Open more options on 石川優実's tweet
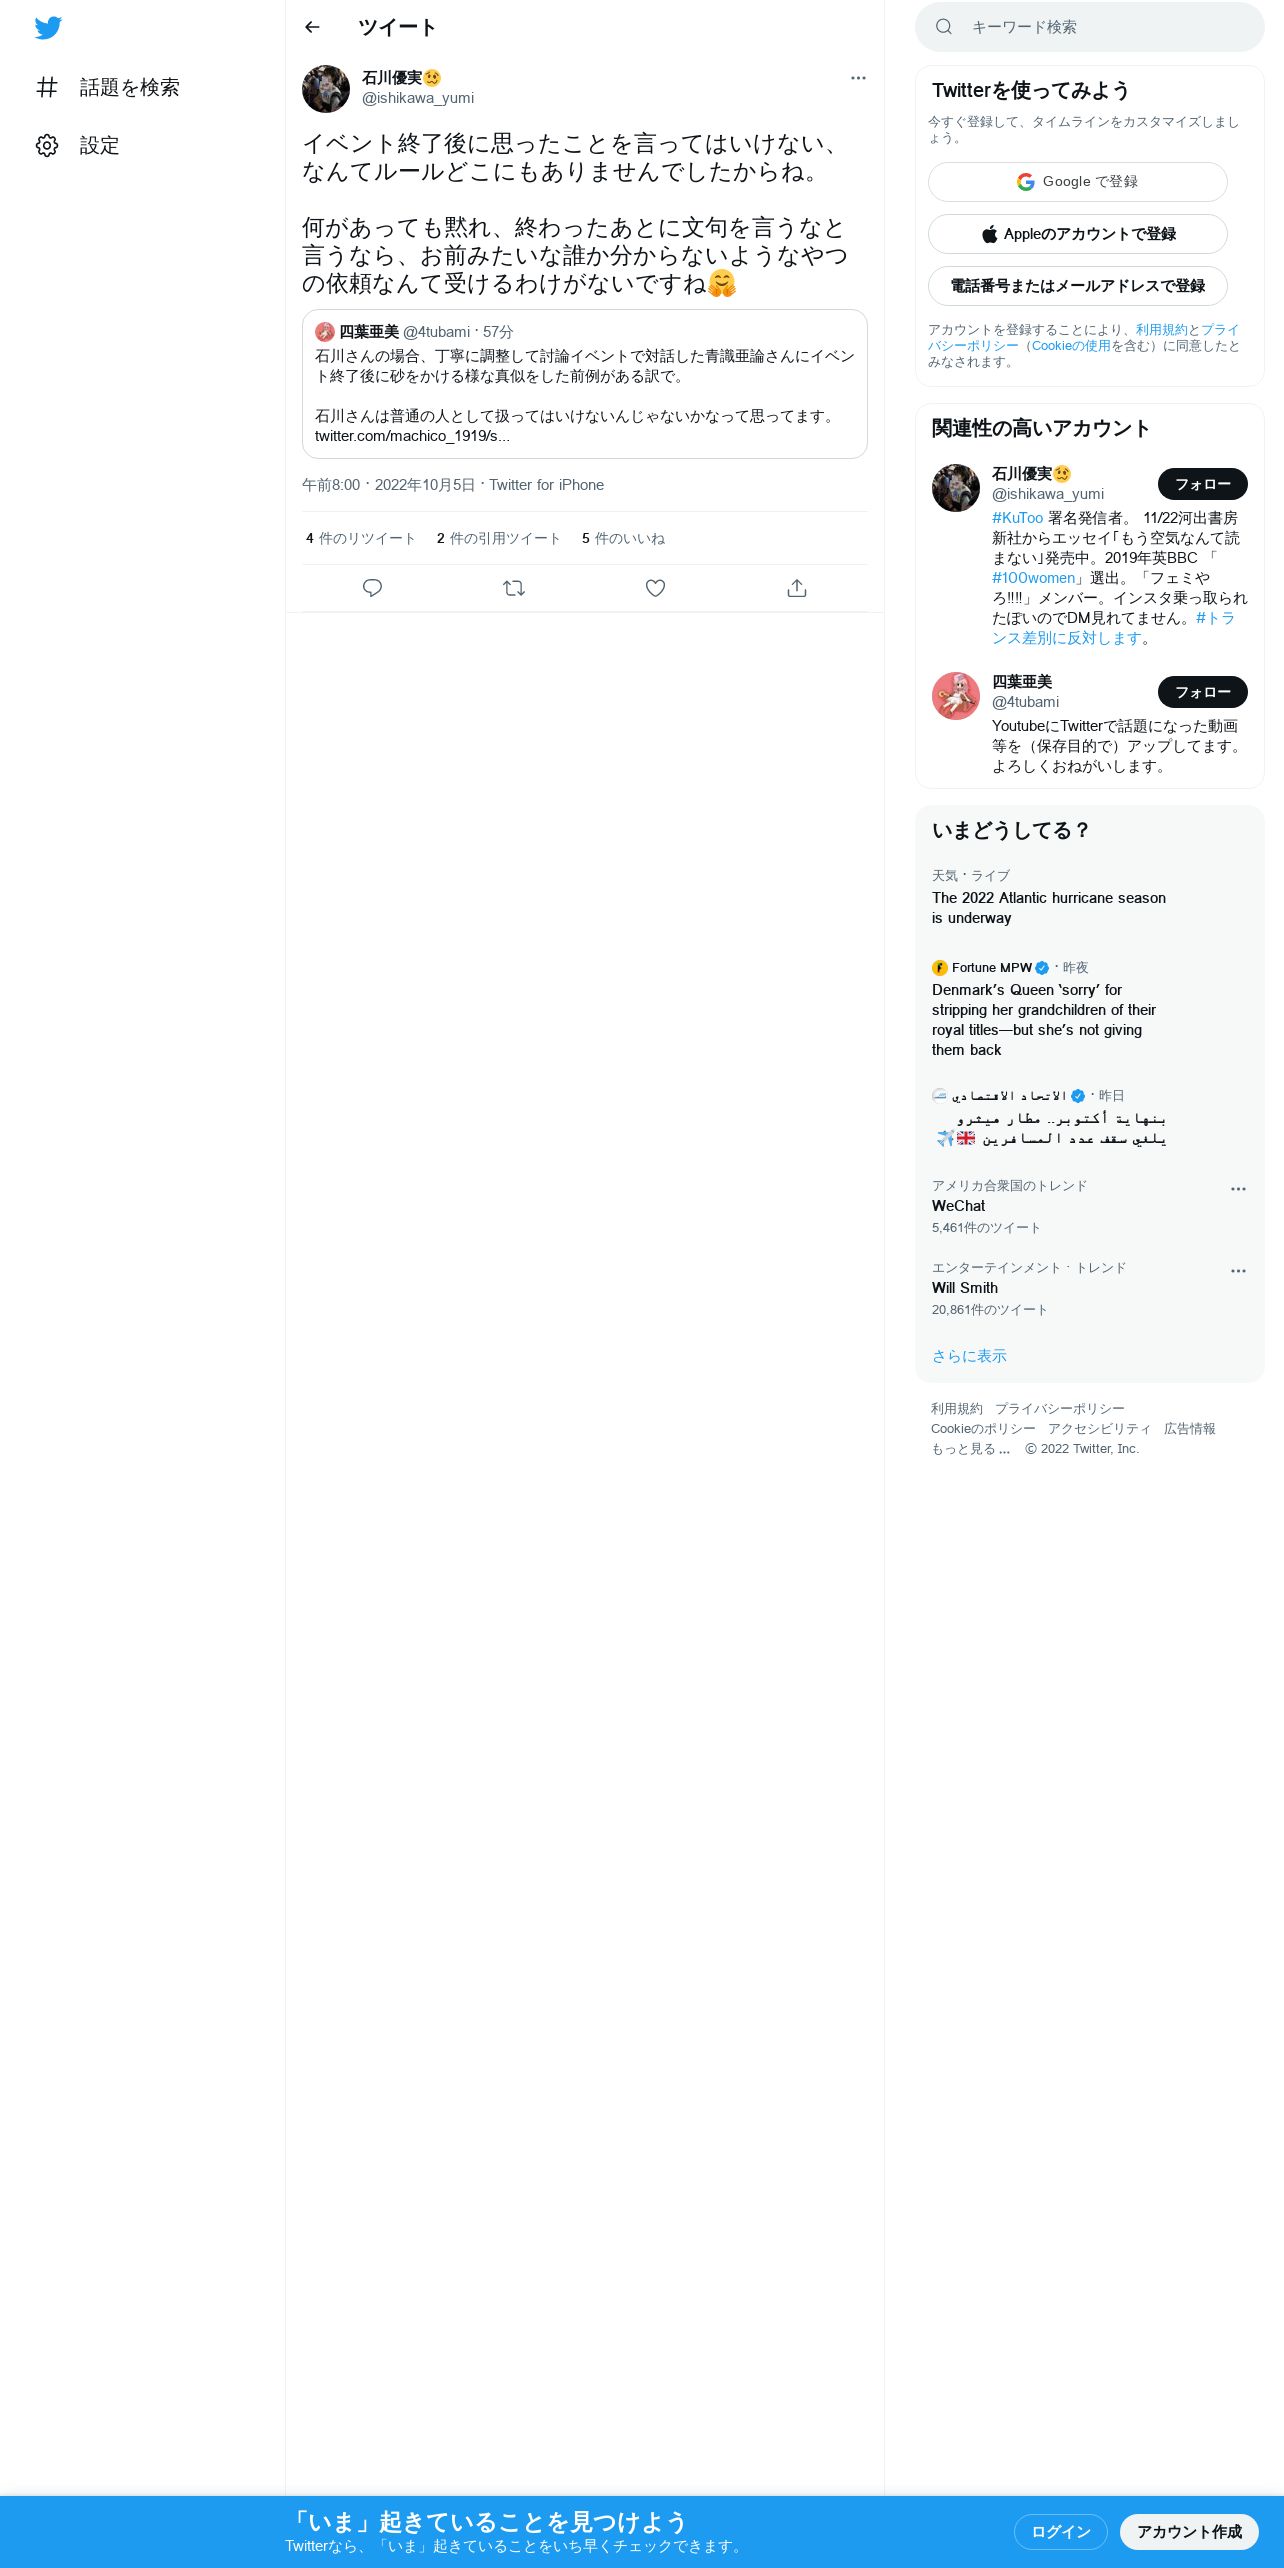 click(858, 78)
